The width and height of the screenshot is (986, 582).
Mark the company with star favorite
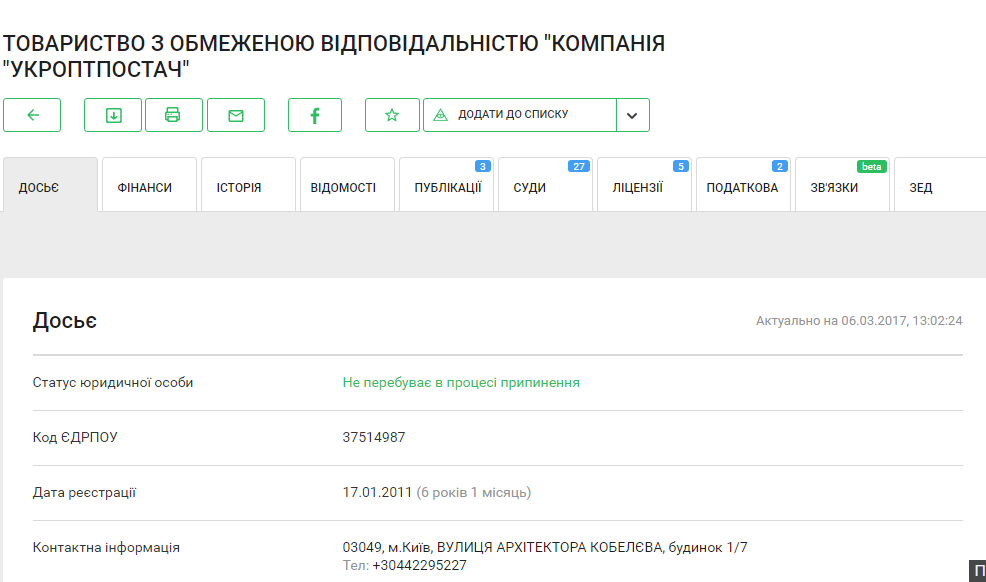[392, 115]
